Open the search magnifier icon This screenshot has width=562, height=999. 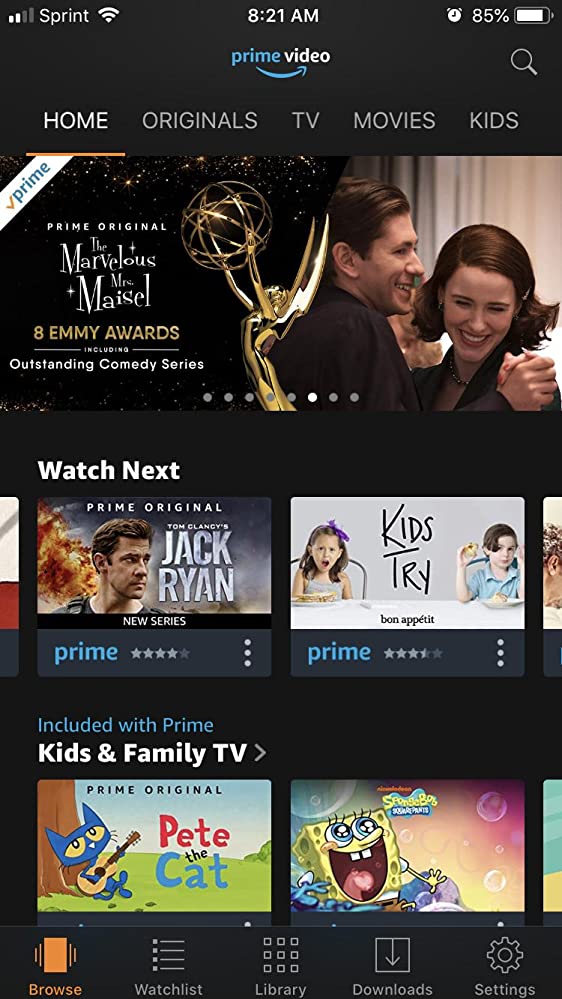524,62
